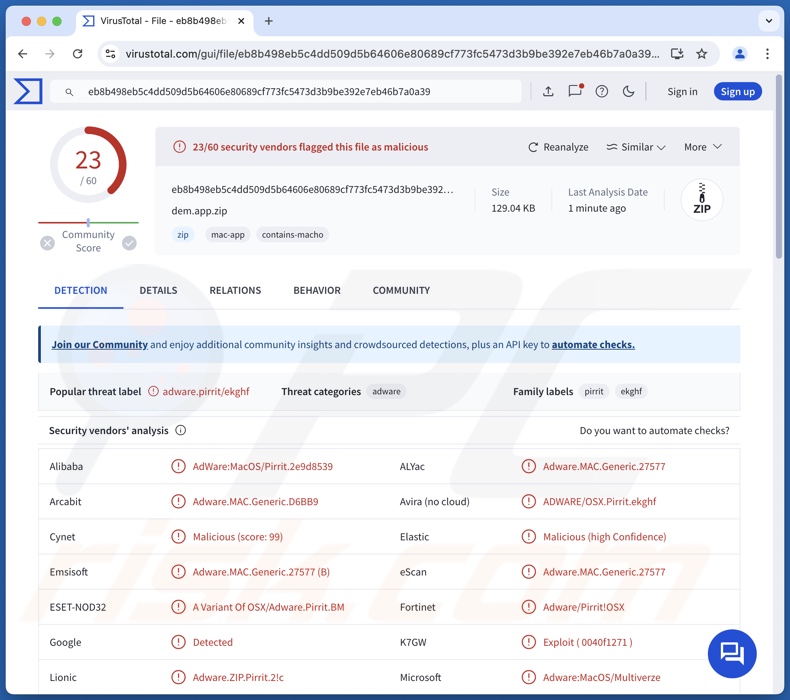Click info icon beside Security vendors' analysis
The height and width of the screenshot is (700, 790).
pyautogui.click(x=180, y=430)
